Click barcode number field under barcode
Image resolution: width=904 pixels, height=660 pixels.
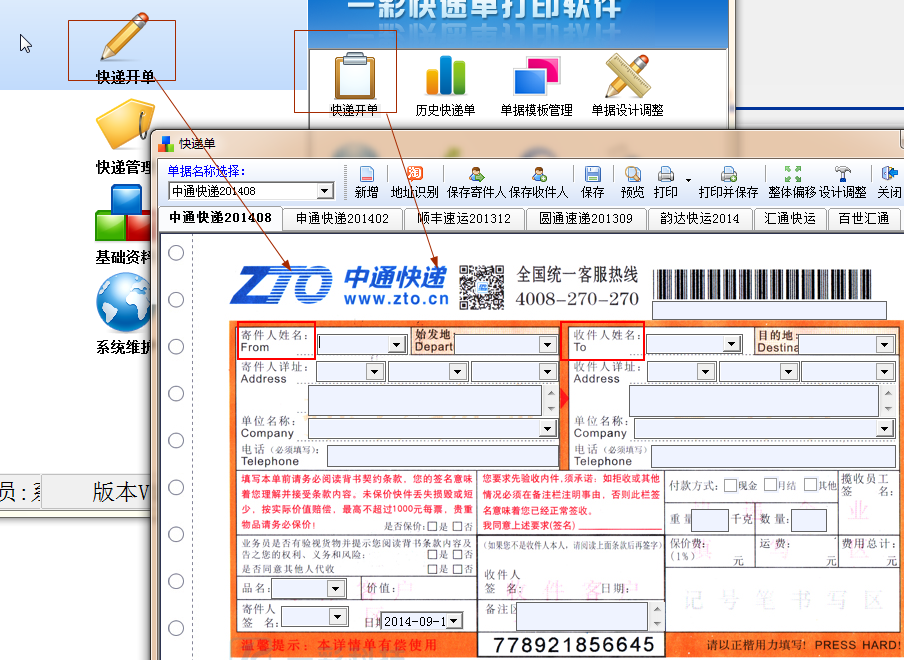point(769,310)
